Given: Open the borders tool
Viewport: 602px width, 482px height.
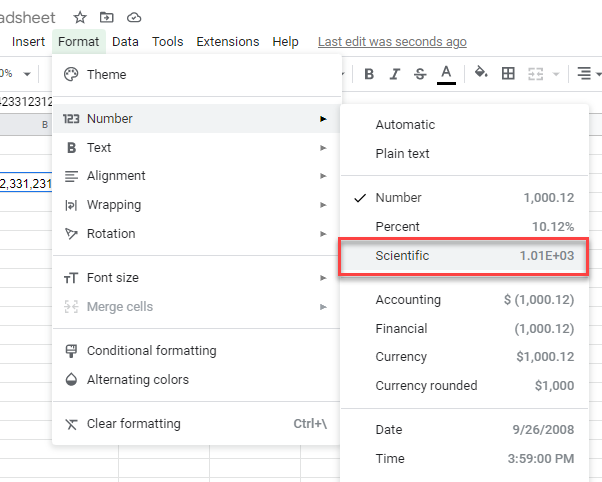Looking at the screenshot, I should (508, 73).
